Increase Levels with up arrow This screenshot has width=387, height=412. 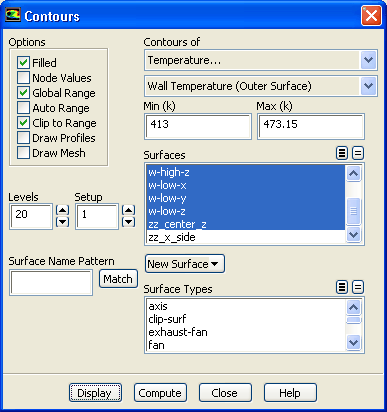pyautogui.click(x=63, y=210)
